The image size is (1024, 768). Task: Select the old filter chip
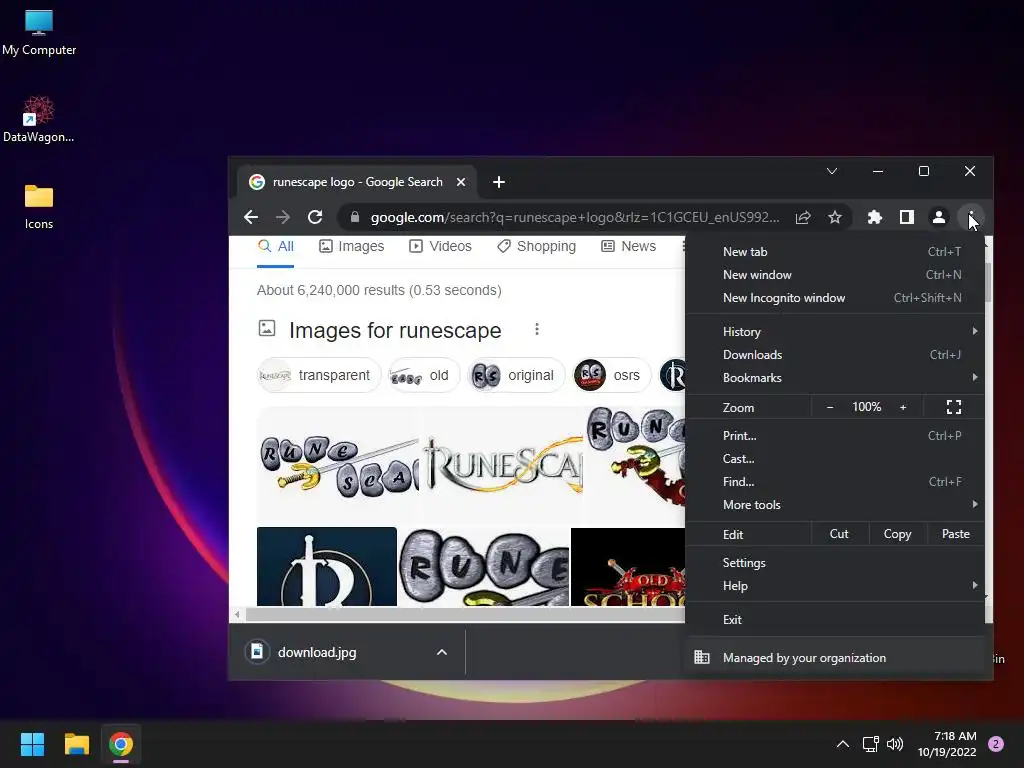click(x=424, y=376)
